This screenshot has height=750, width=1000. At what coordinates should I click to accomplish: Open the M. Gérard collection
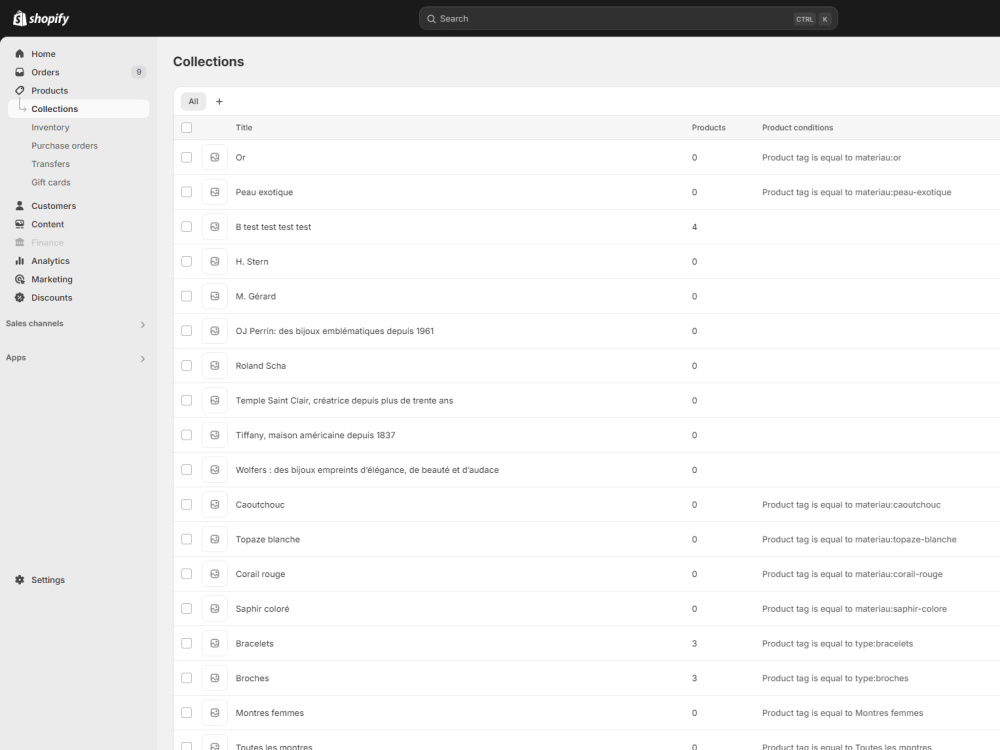click(256, 296)
